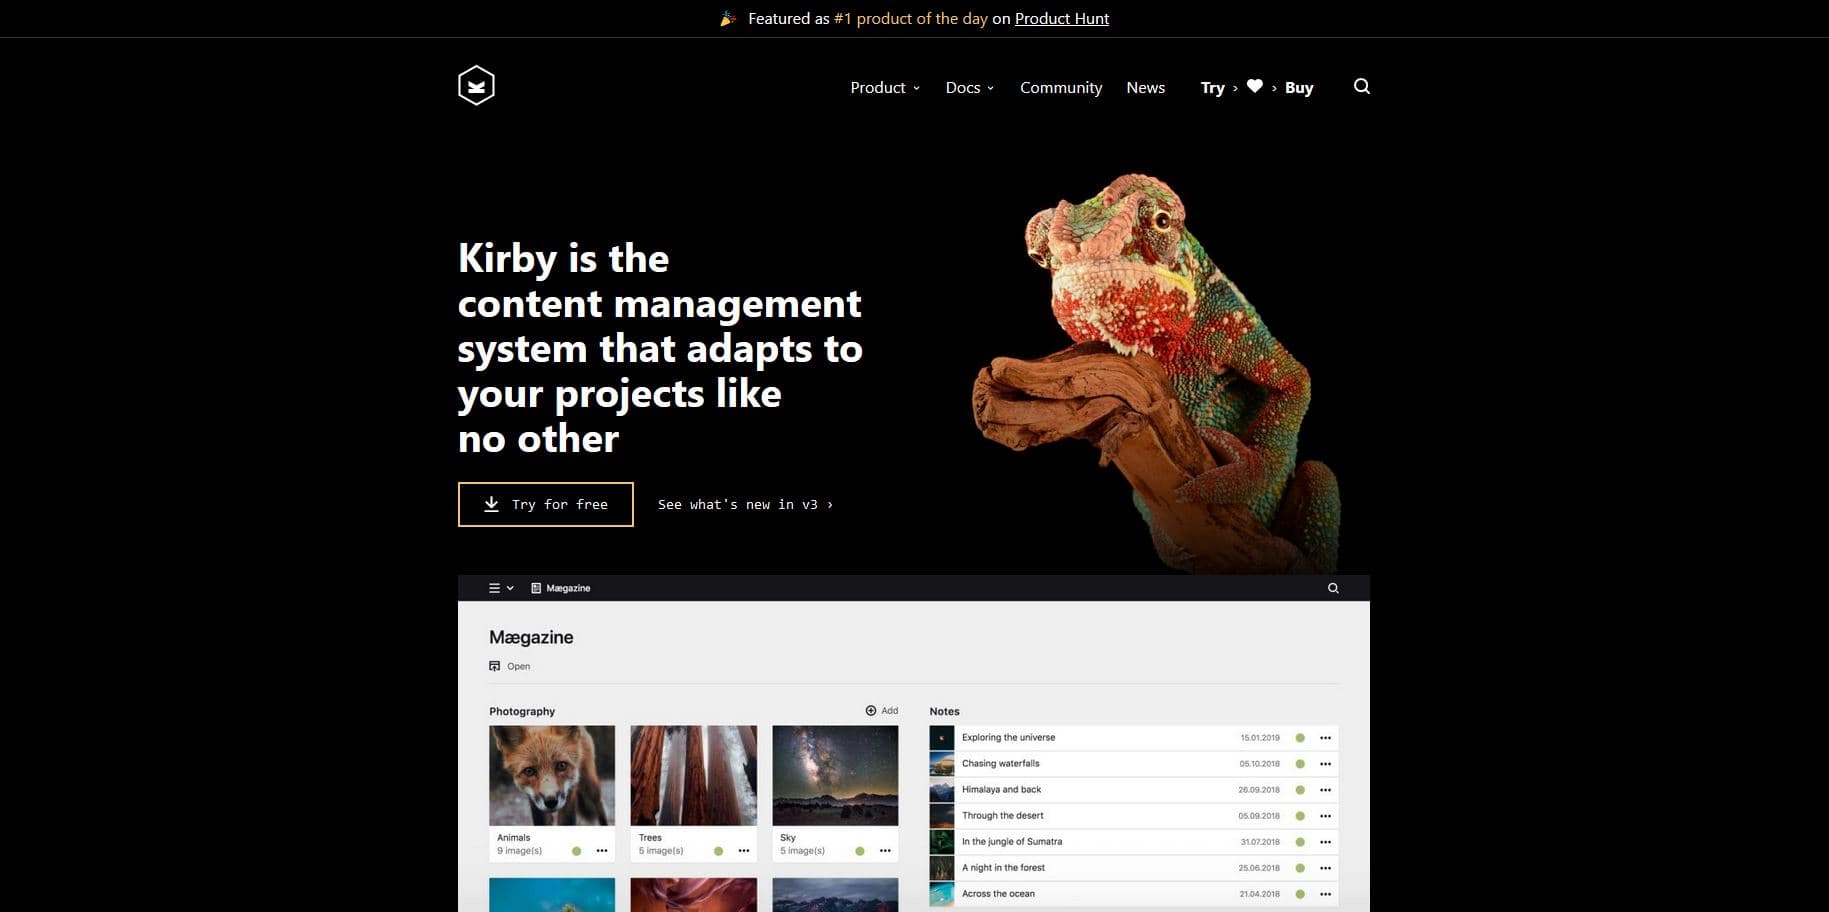Click the Mægazine page heading
Viewport: 1829px width, 912px height.
531,637
